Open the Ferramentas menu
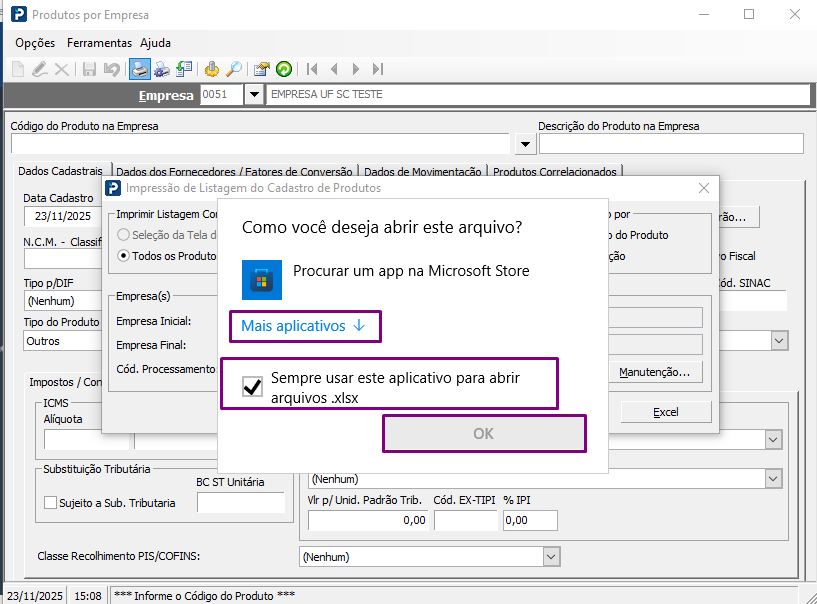Viewport: 817px width, 604px height. coord(99,43)
